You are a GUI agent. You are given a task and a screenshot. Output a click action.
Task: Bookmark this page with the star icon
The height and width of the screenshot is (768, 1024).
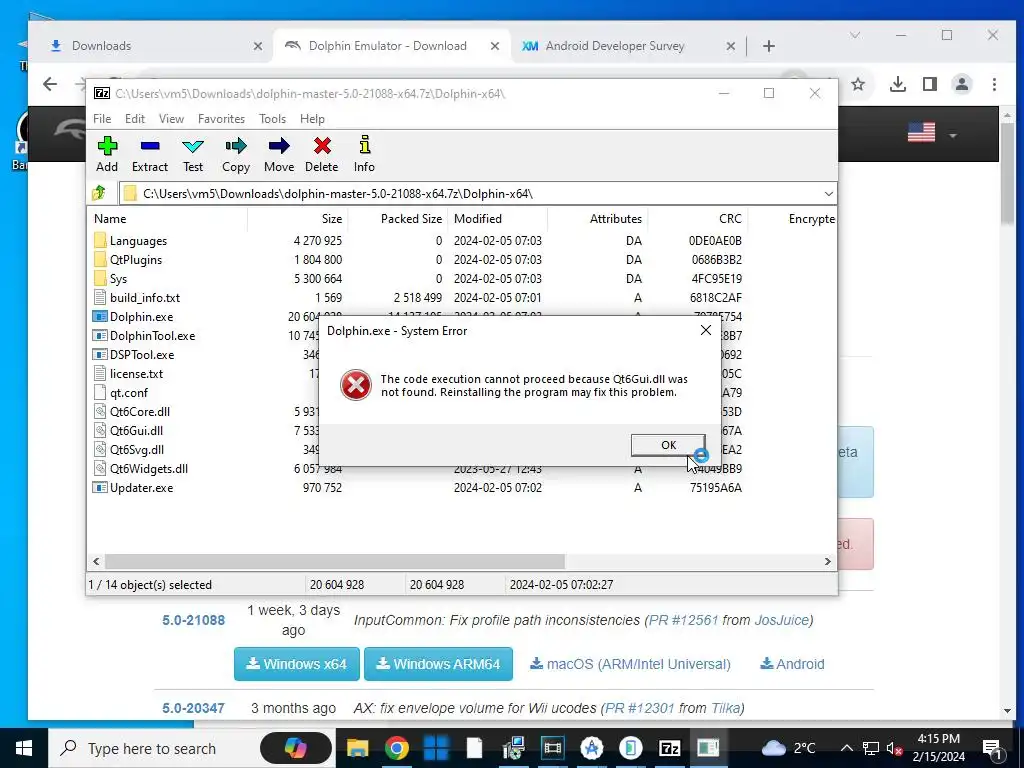(858, 84)
